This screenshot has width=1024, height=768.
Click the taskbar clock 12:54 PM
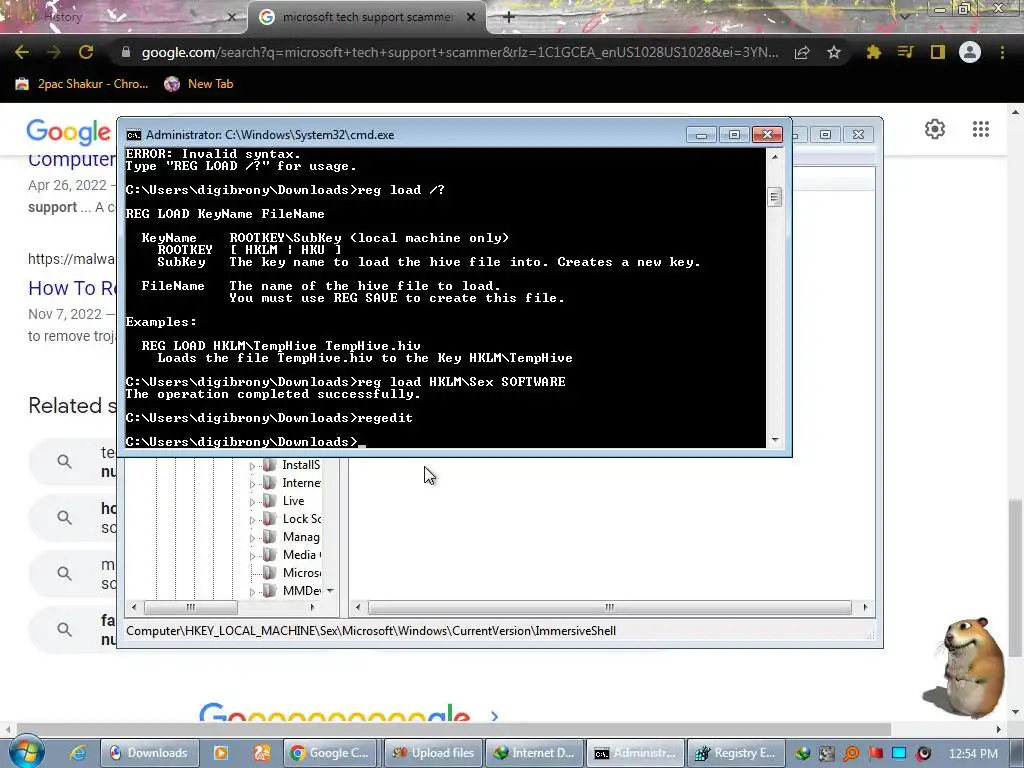(x=973, y=754)
